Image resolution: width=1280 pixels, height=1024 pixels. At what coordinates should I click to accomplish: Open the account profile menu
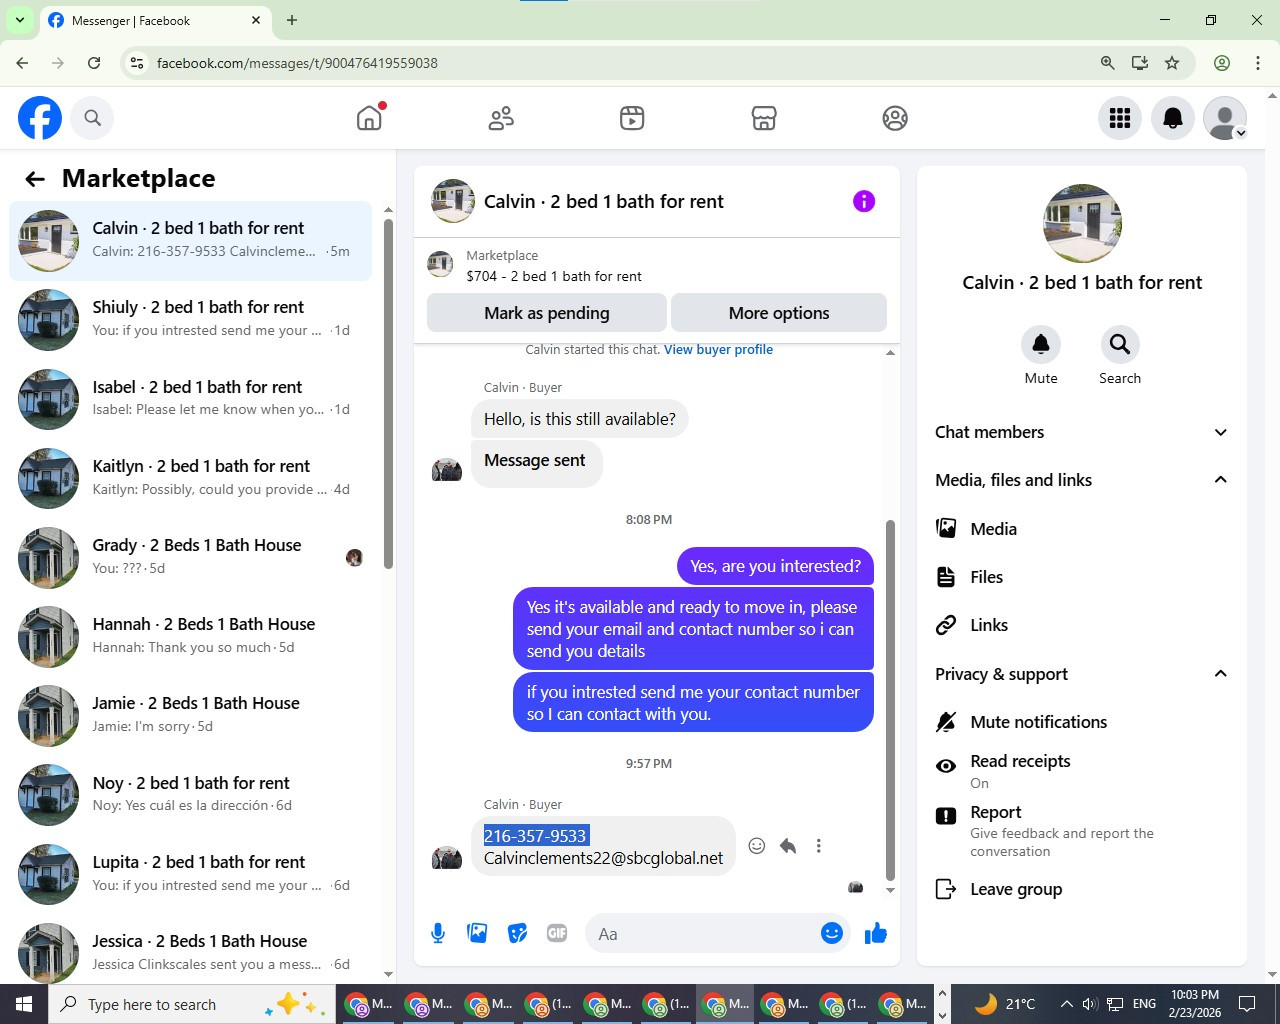pos(1225,118)
